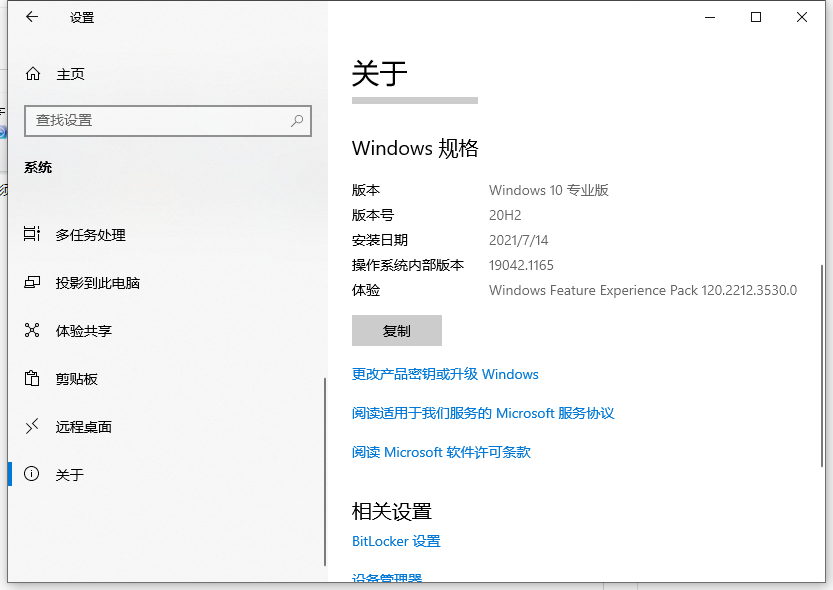Open the 多任务处理 settings page

pos(90,235)
